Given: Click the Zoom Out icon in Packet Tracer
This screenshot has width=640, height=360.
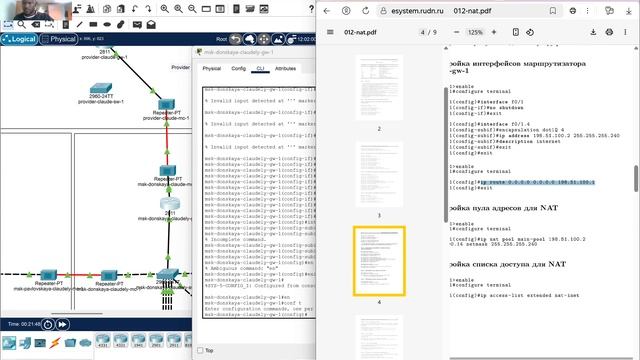Looking at the screenshot, I should [192, 9].
